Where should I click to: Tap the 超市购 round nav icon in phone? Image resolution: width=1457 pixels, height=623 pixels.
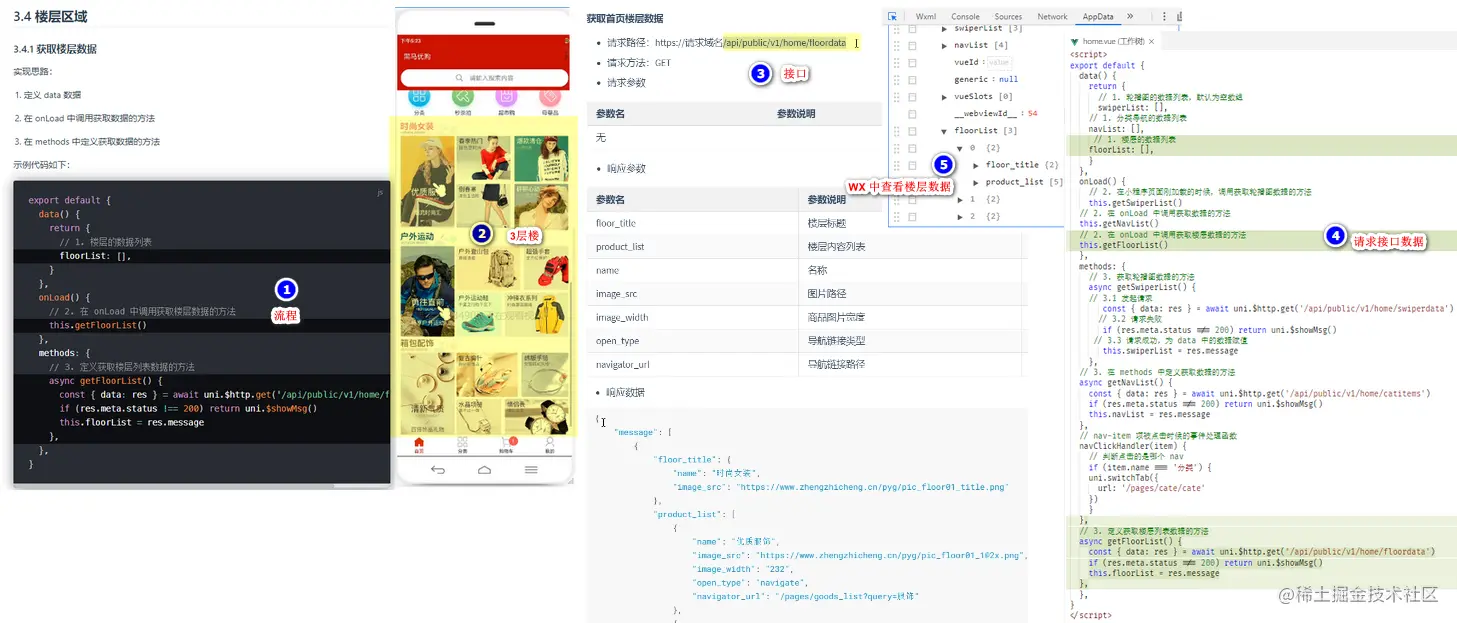click(x=506, y=97)
